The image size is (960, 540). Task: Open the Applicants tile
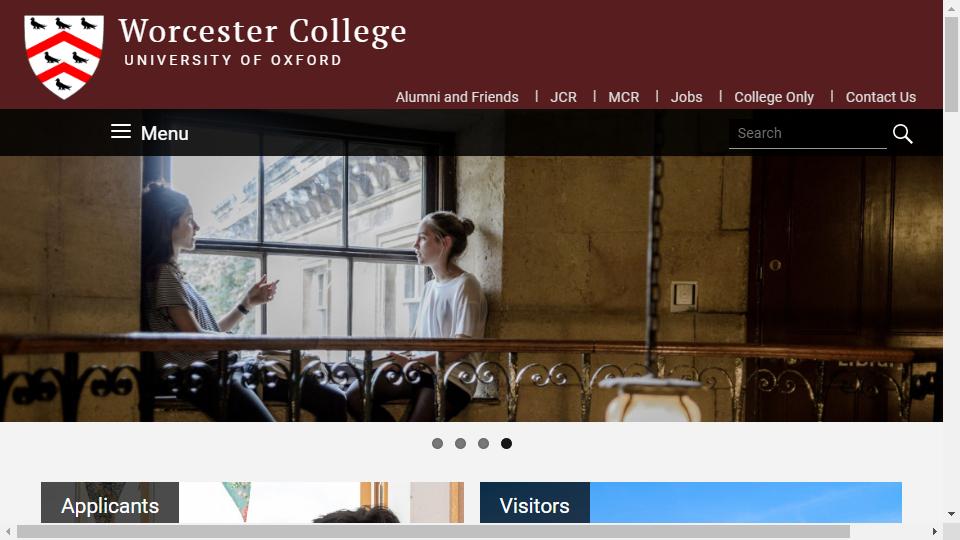coord(252,503)
